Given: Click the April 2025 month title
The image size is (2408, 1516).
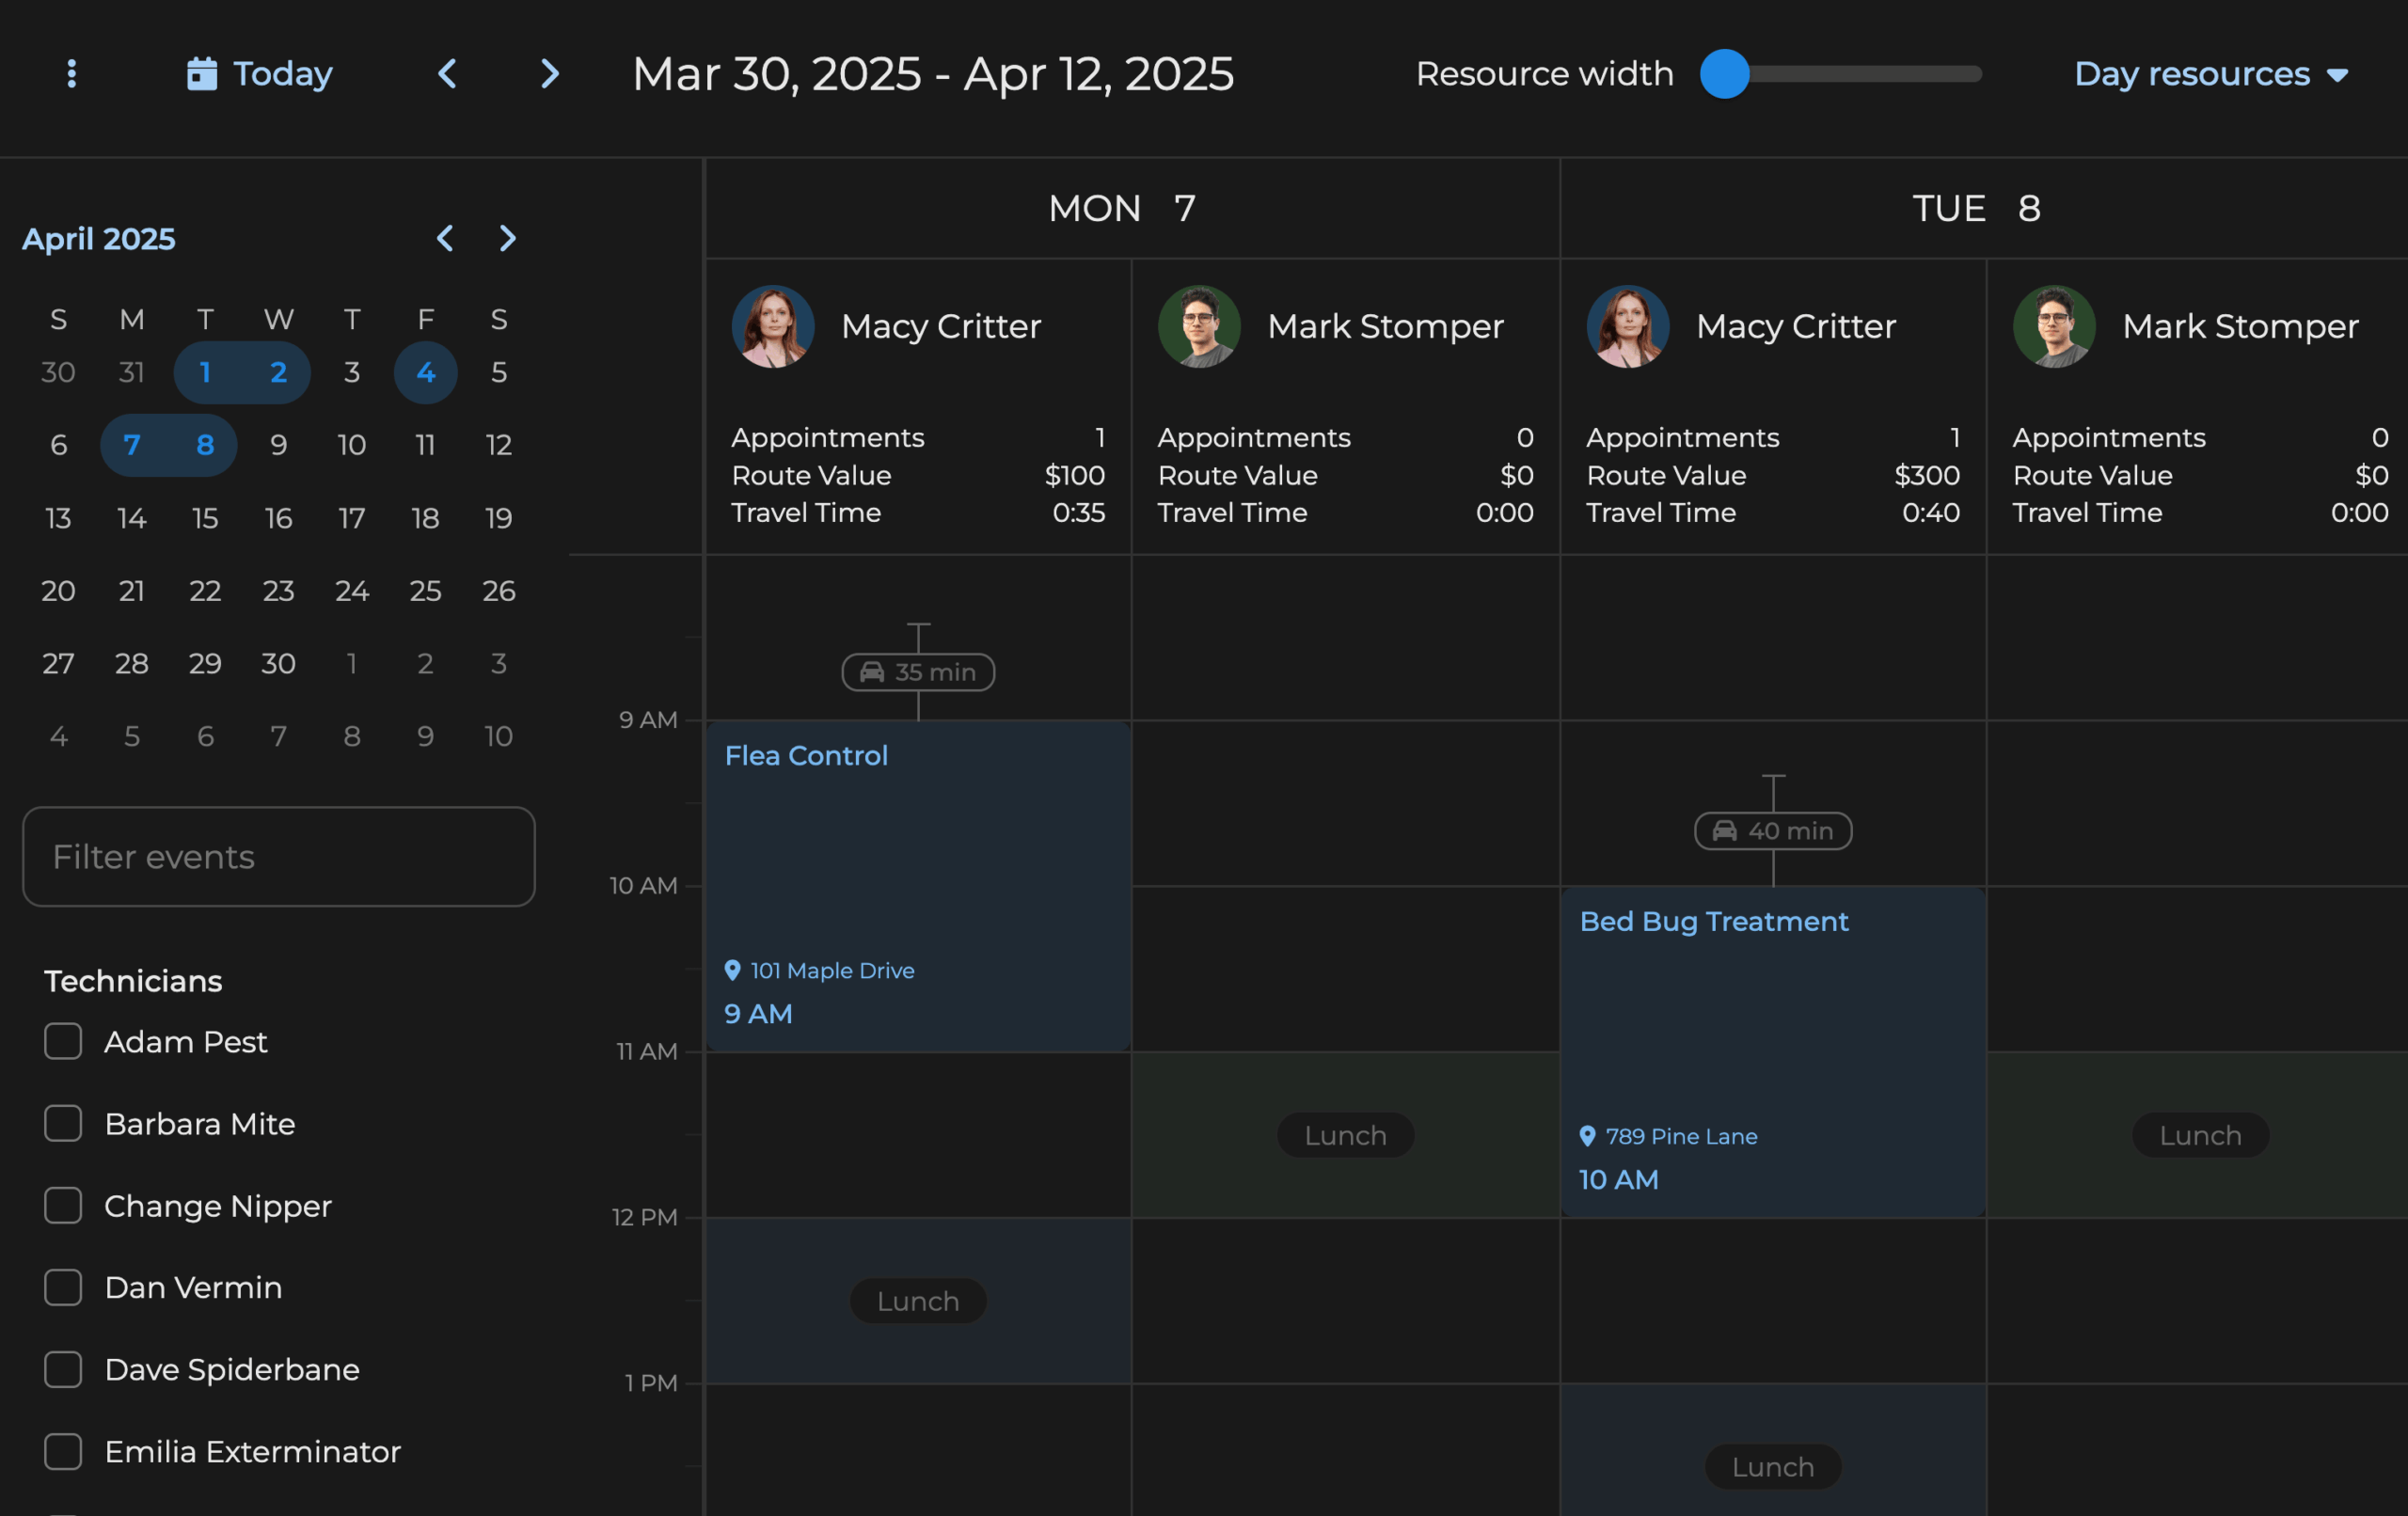Looking at the screenshot, I should (98, 238).
